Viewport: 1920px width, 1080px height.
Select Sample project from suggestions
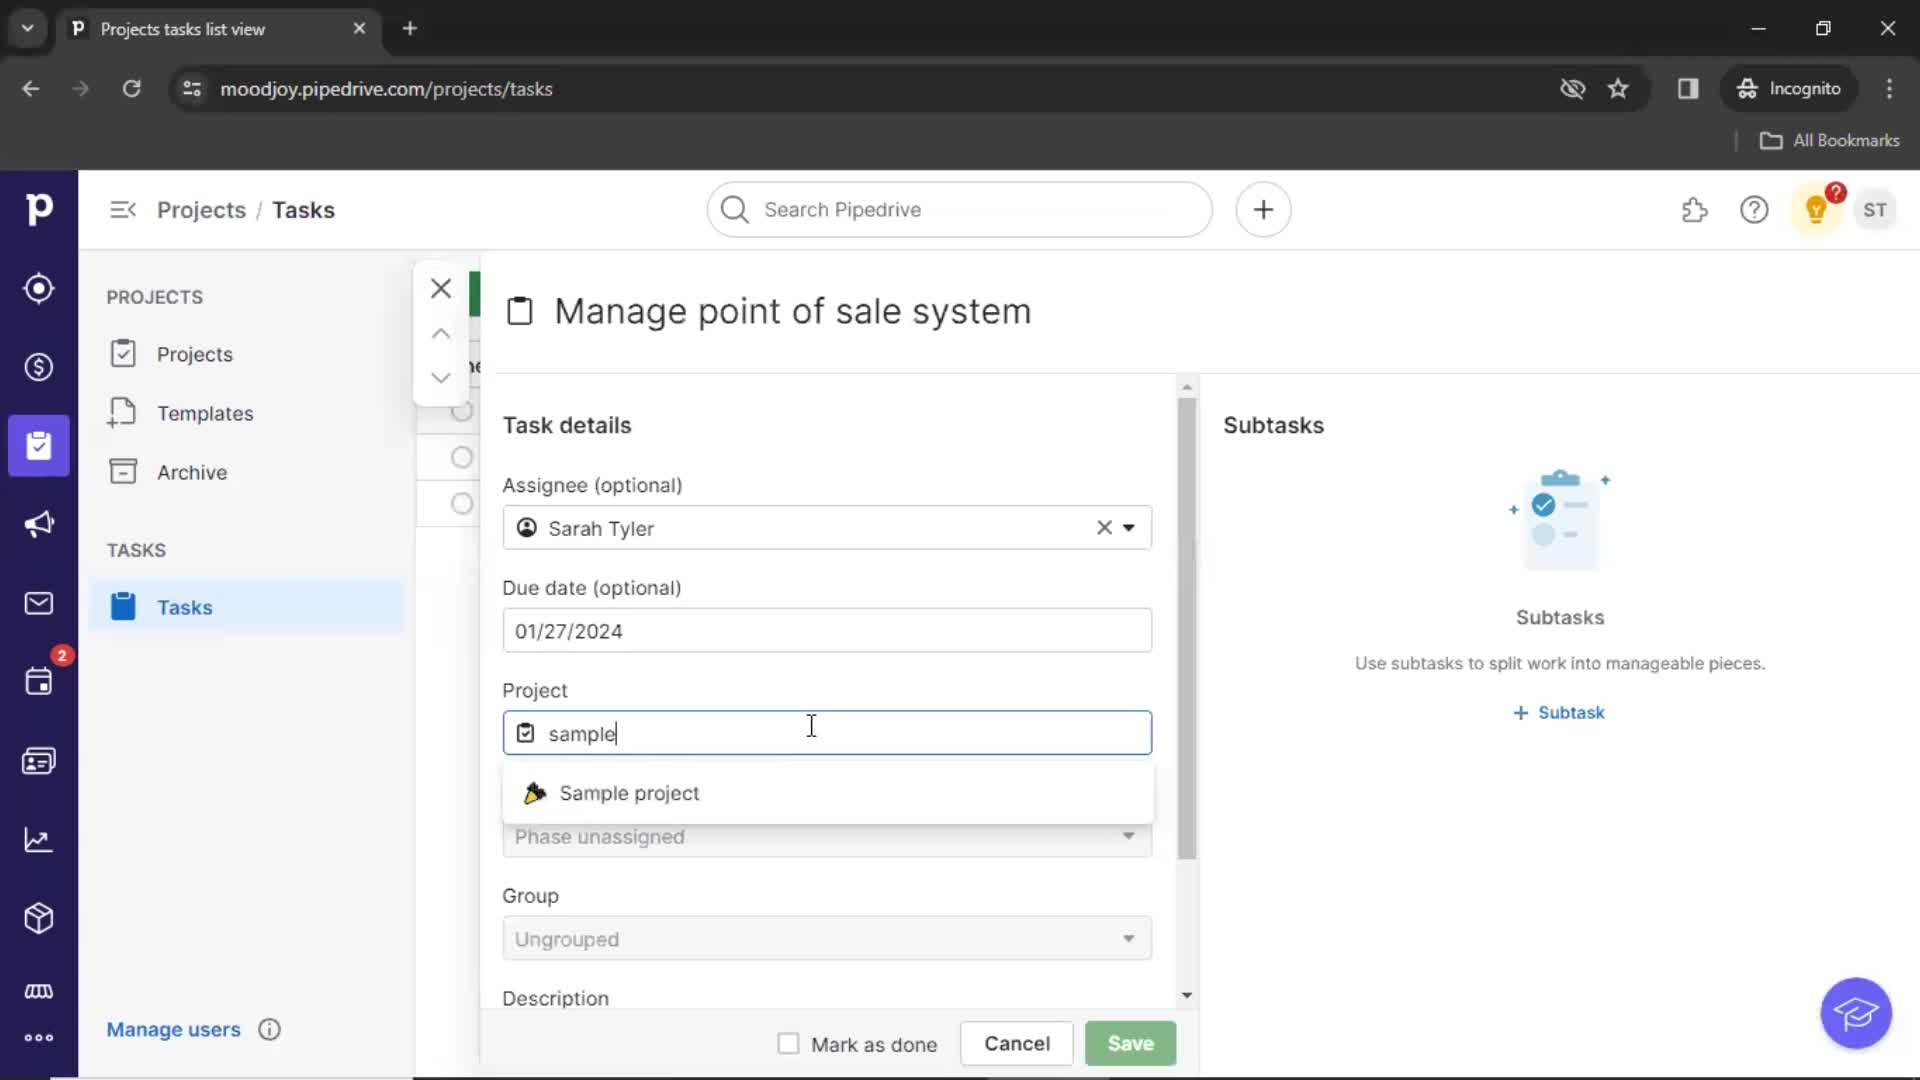click(828, 793)
